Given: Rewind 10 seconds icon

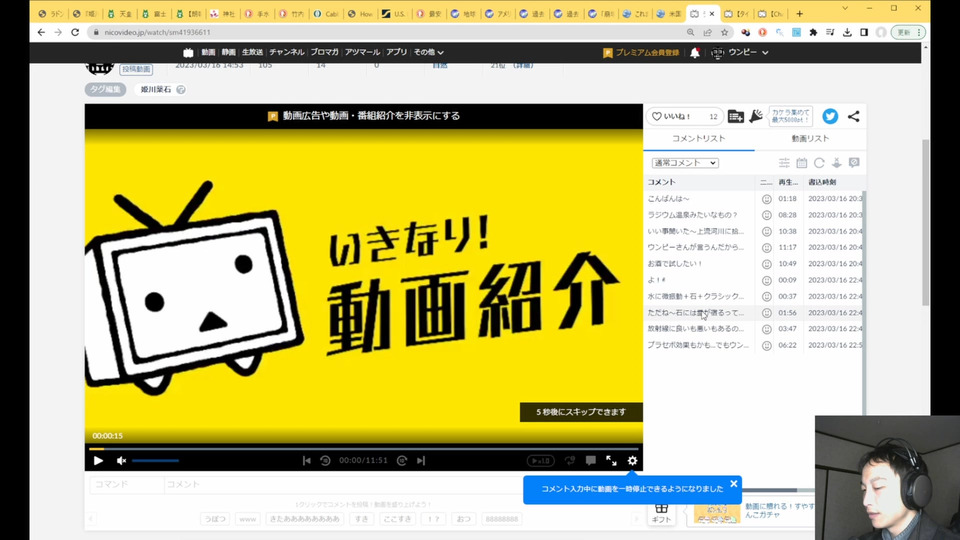Looking at the screenshot, I should (x=325, y=460).
